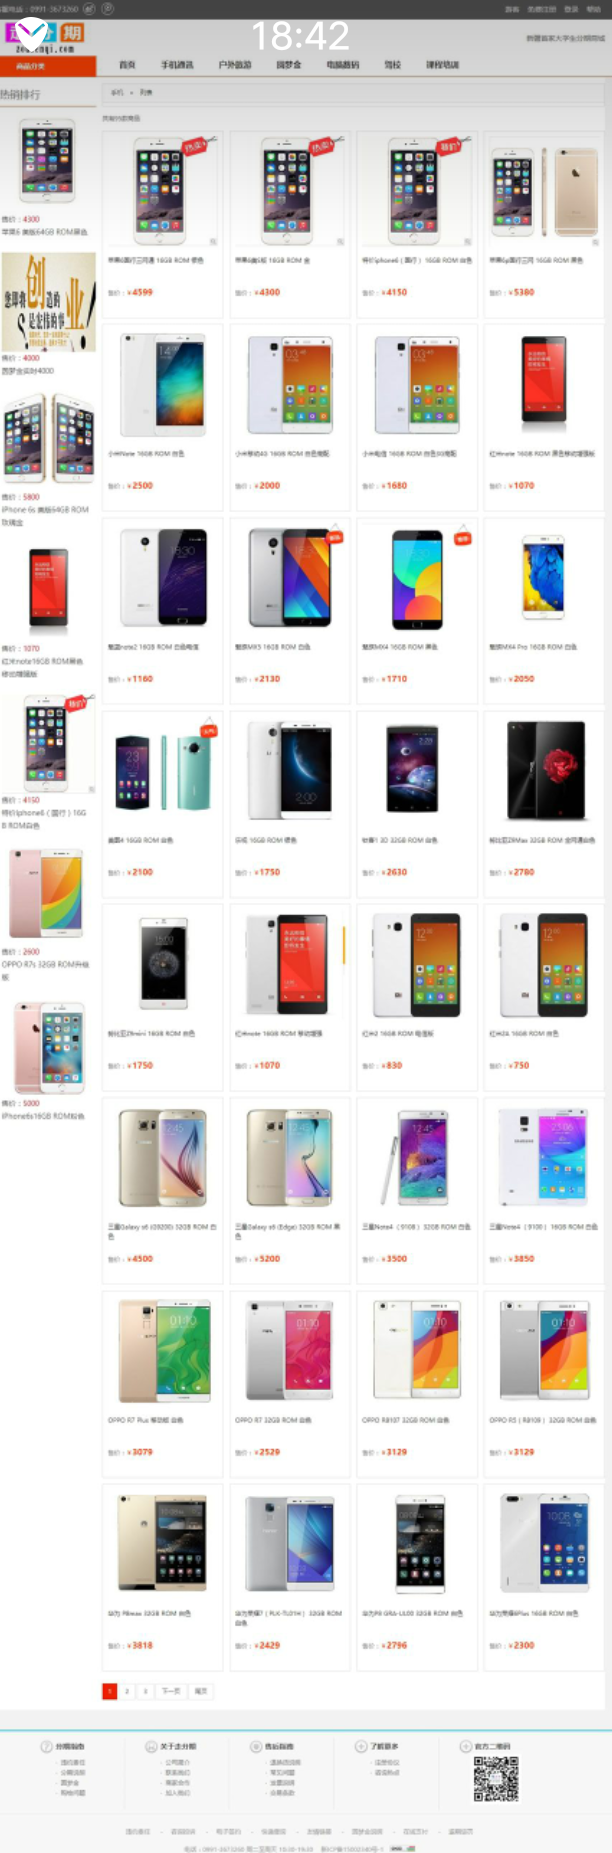
Task: Click the 下一页 next page button
Action: point(171,1691)
